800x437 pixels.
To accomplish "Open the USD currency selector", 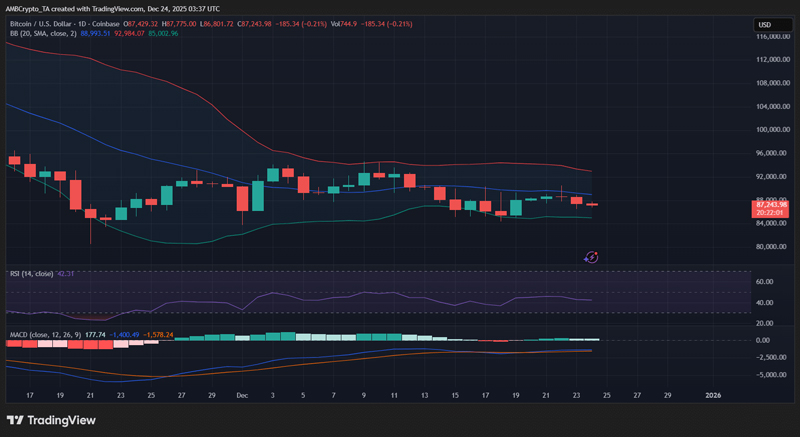I will 764,25.
